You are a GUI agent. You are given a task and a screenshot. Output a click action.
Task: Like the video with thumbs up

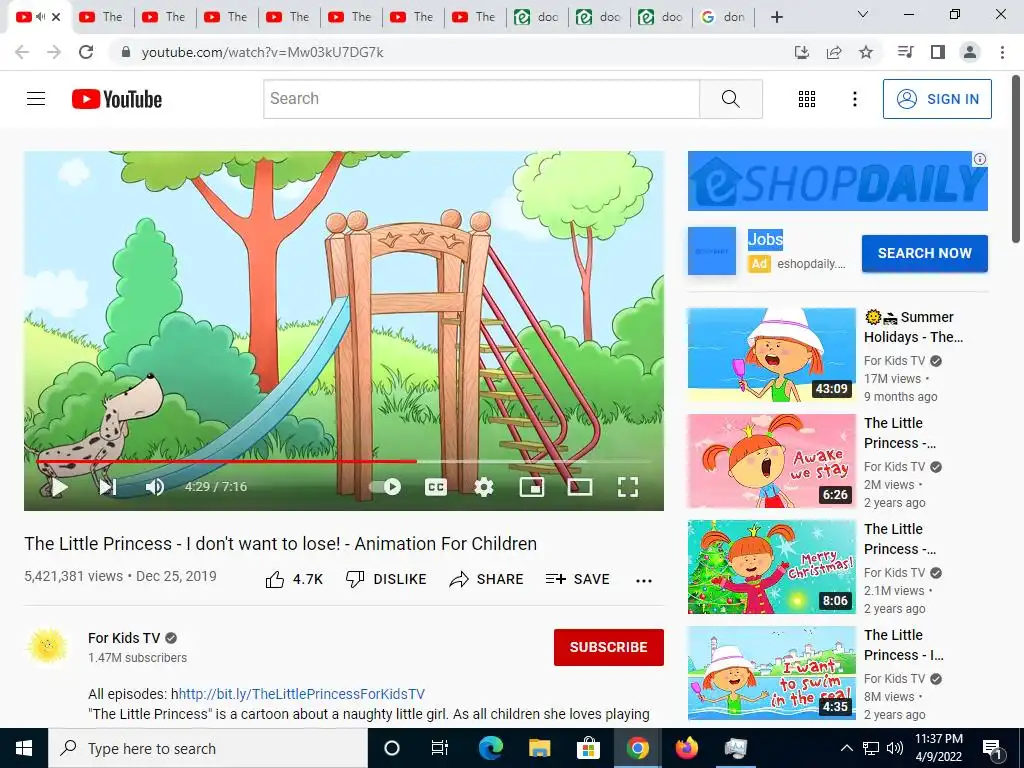click(294, 579)
